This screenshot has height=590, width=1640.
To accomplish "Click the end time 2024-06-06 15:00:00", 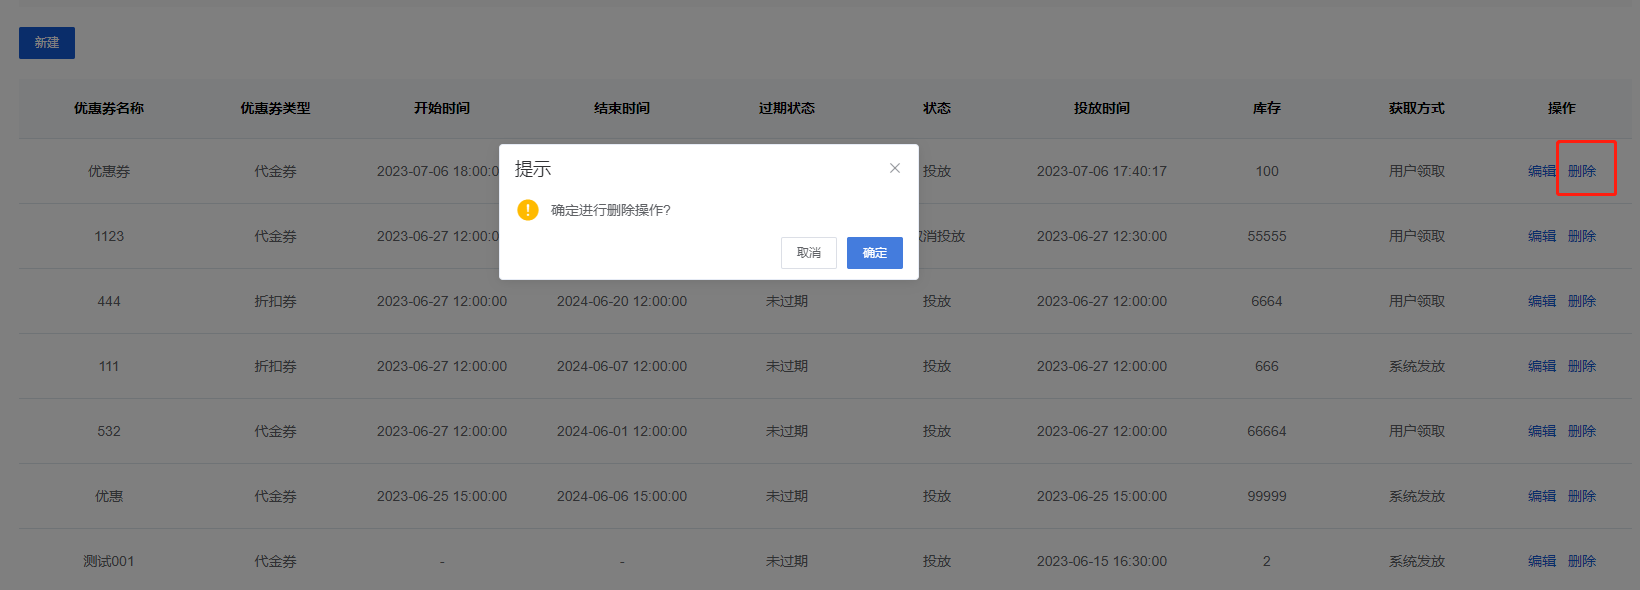I will tap(622, 496).
